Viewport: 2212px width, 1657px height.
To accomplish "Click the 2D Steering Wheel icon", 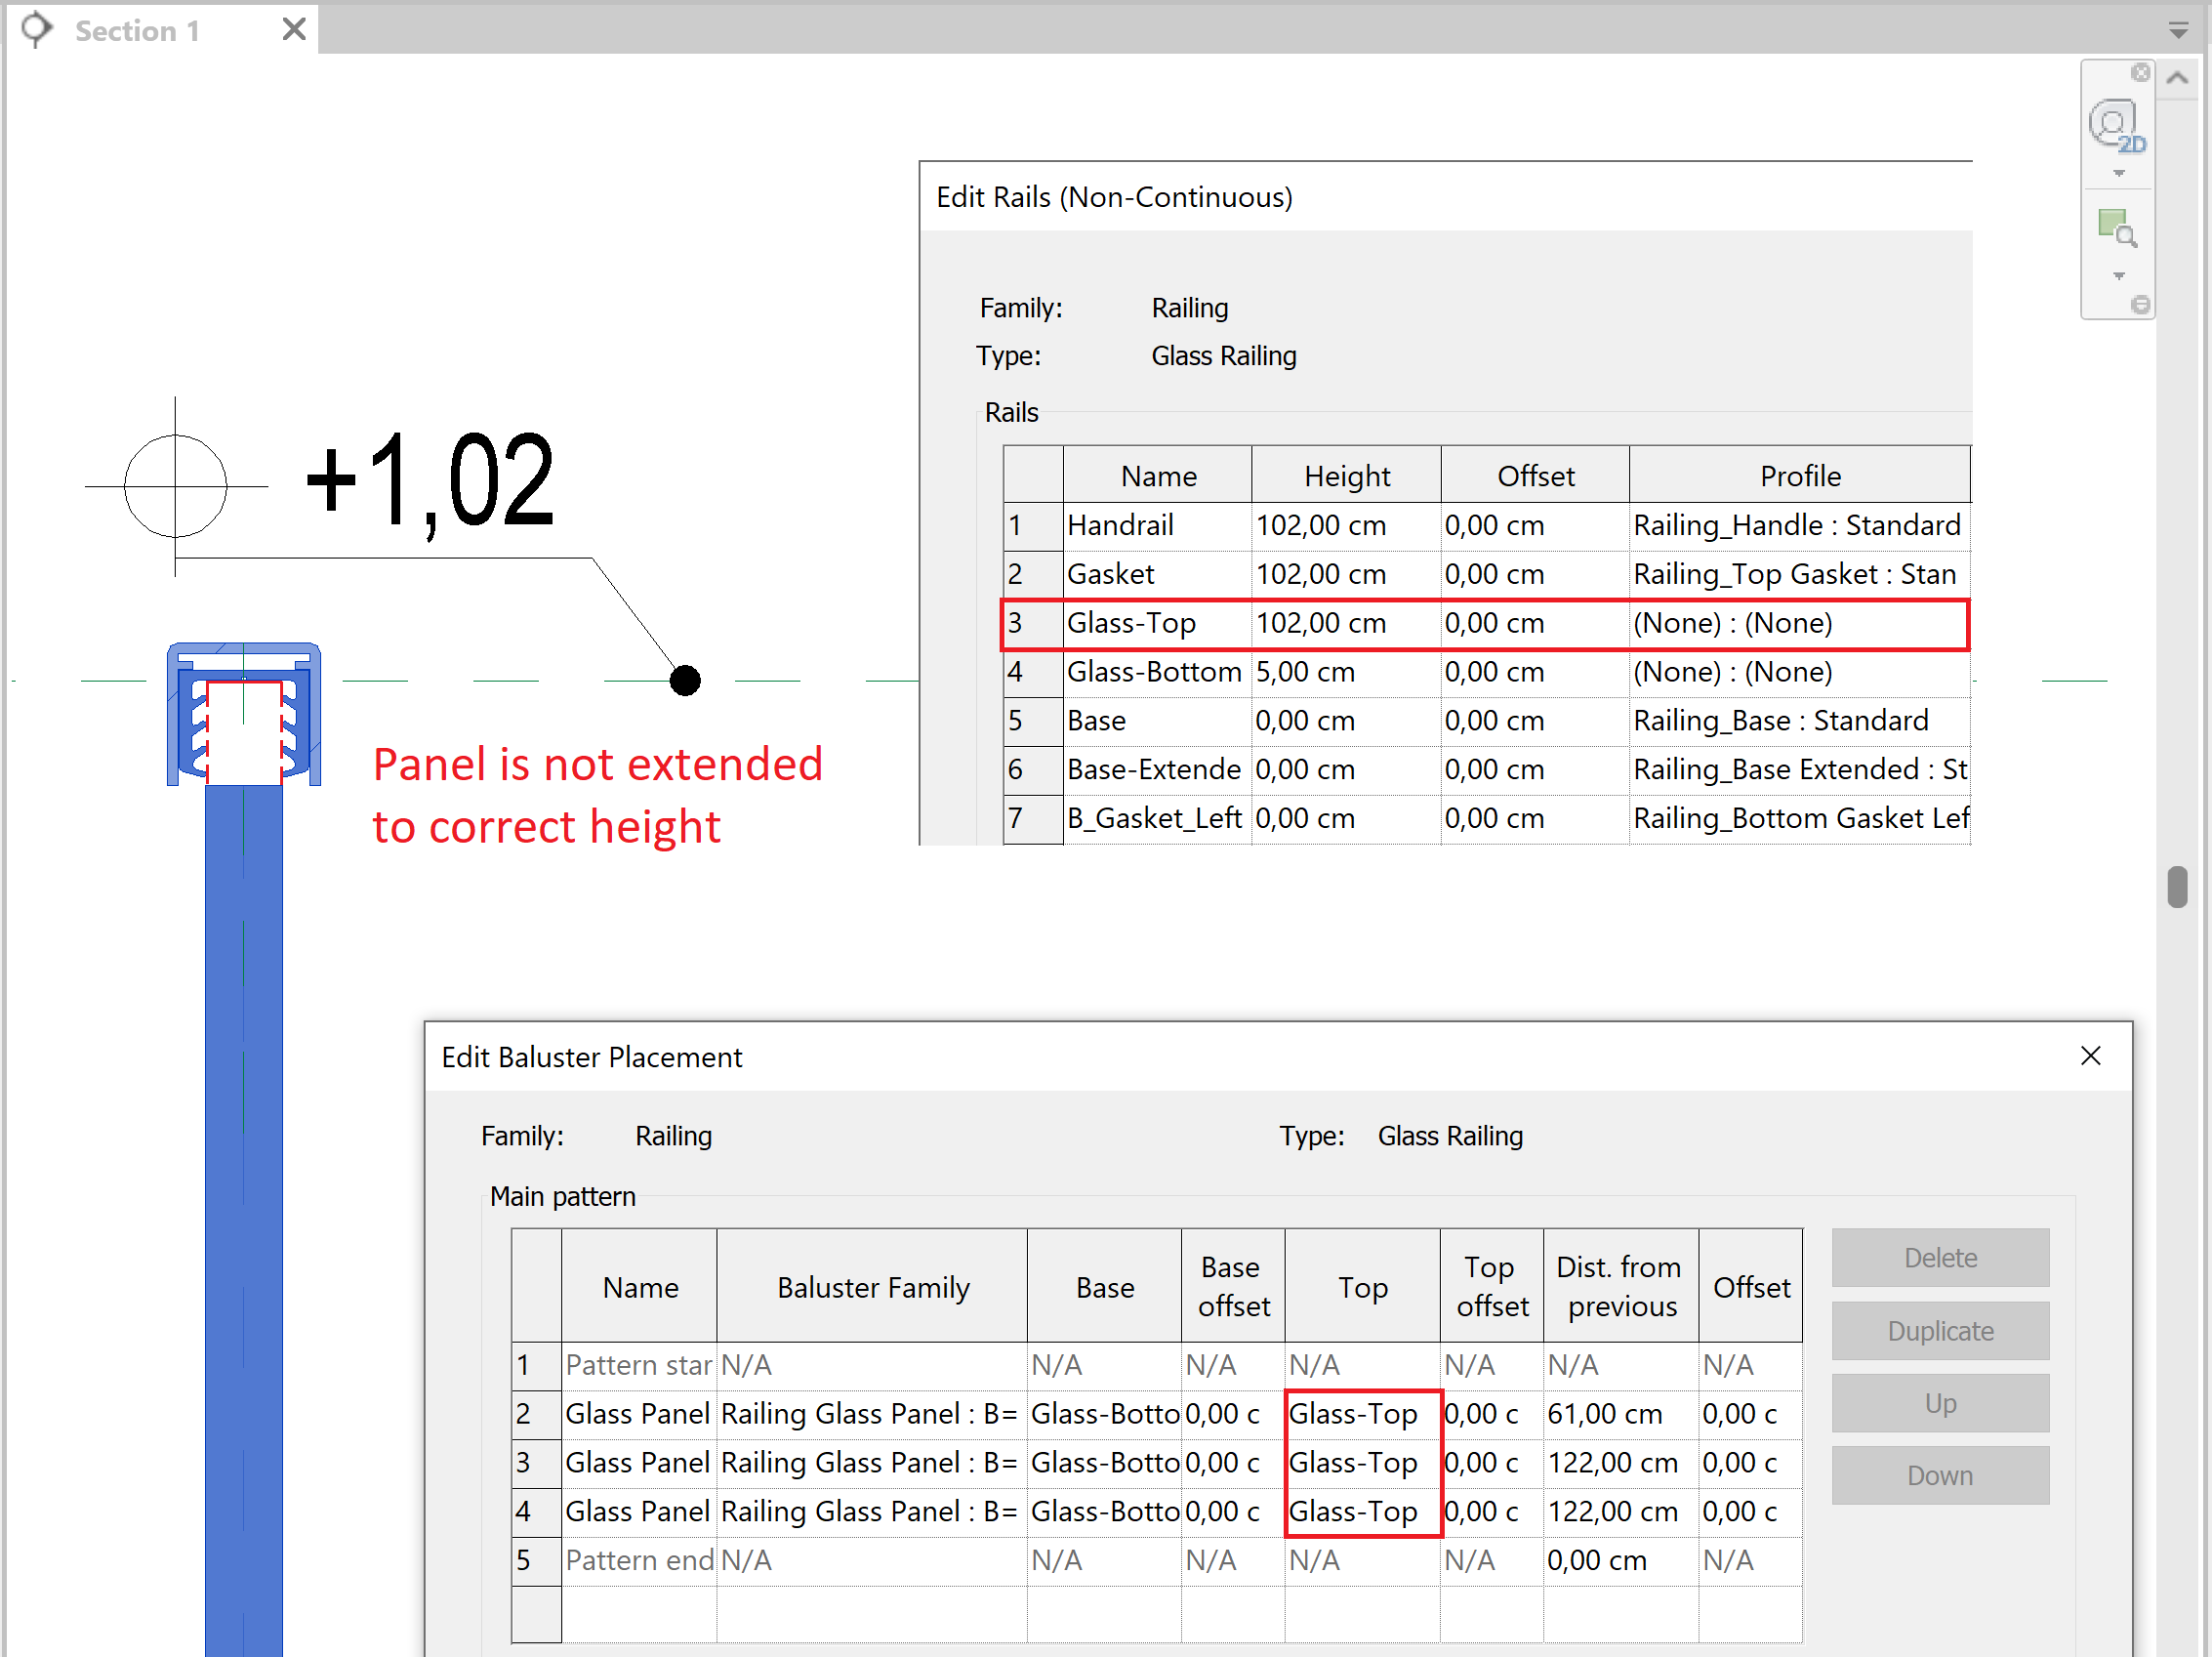I will point(2116,125).
